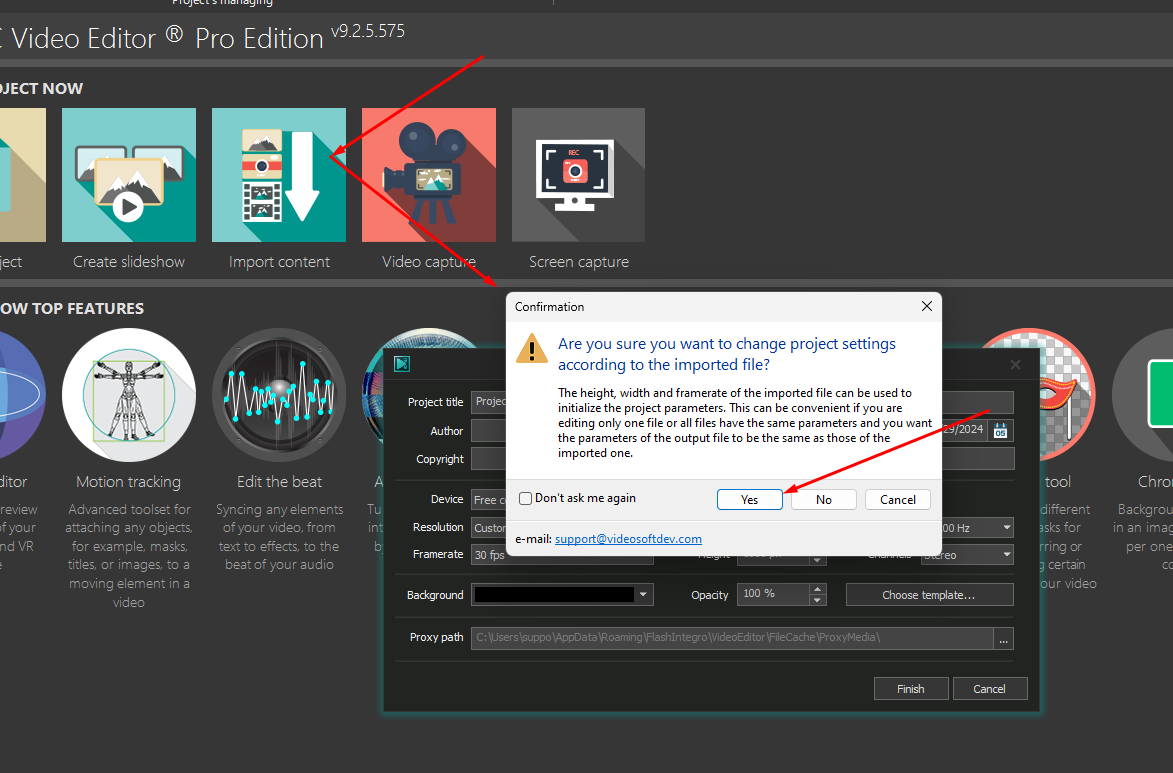Click the "Edit the beat" heading text
The height and width of the screenshot is (773, 1173).
pos(279,482)
